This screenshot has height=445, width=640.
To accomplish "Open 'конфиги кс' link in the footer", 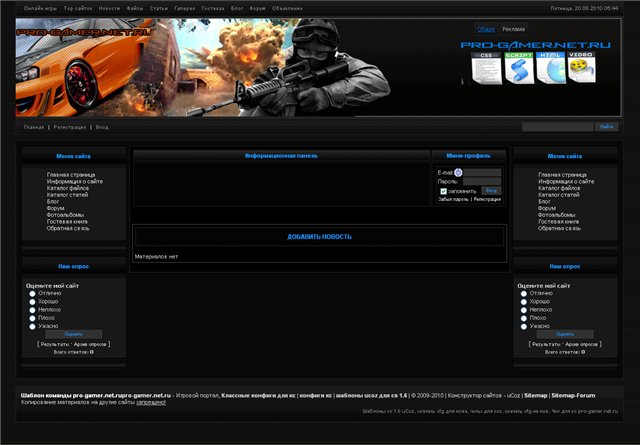I will (x=316, y=396).
